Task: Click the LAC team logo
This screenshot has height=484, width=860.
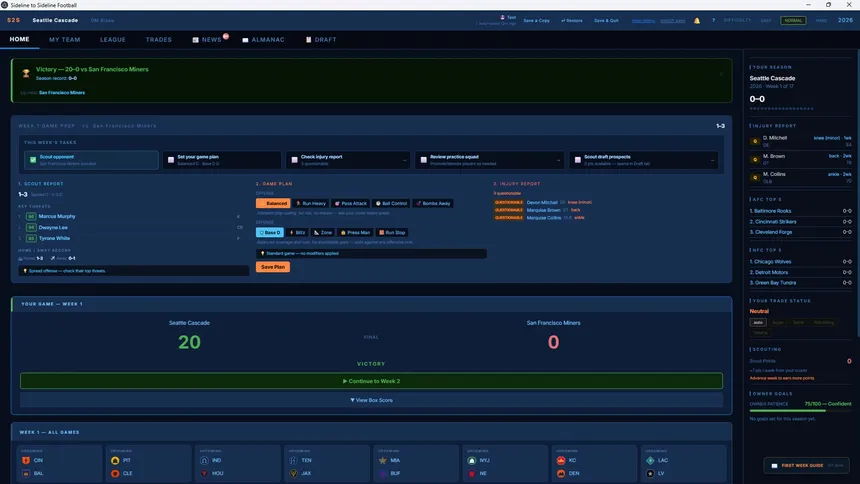Action: click(x=650, y=460)
